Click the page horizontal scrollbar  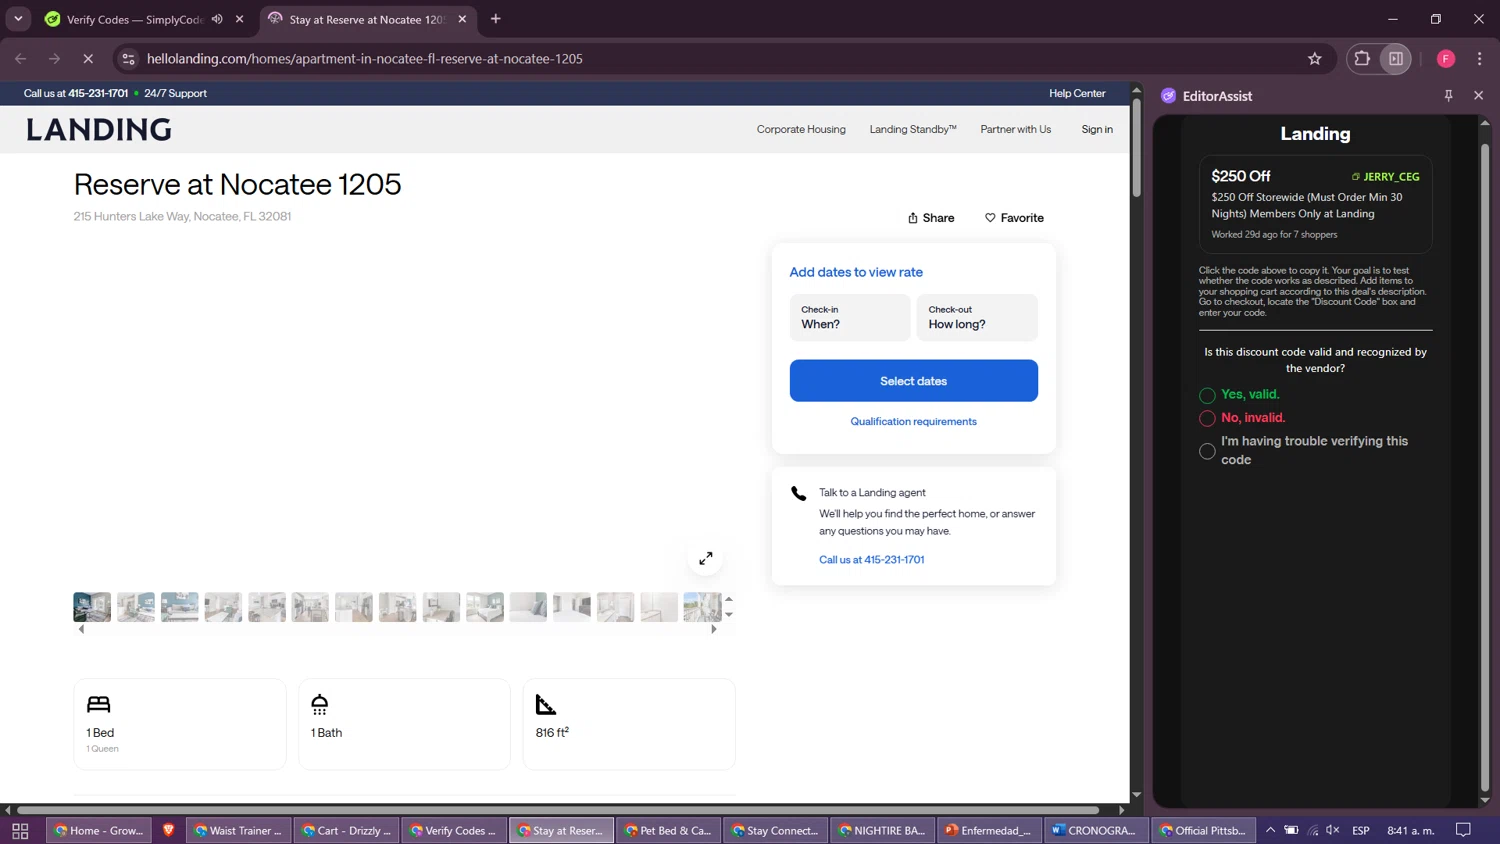tap(558, 810)
